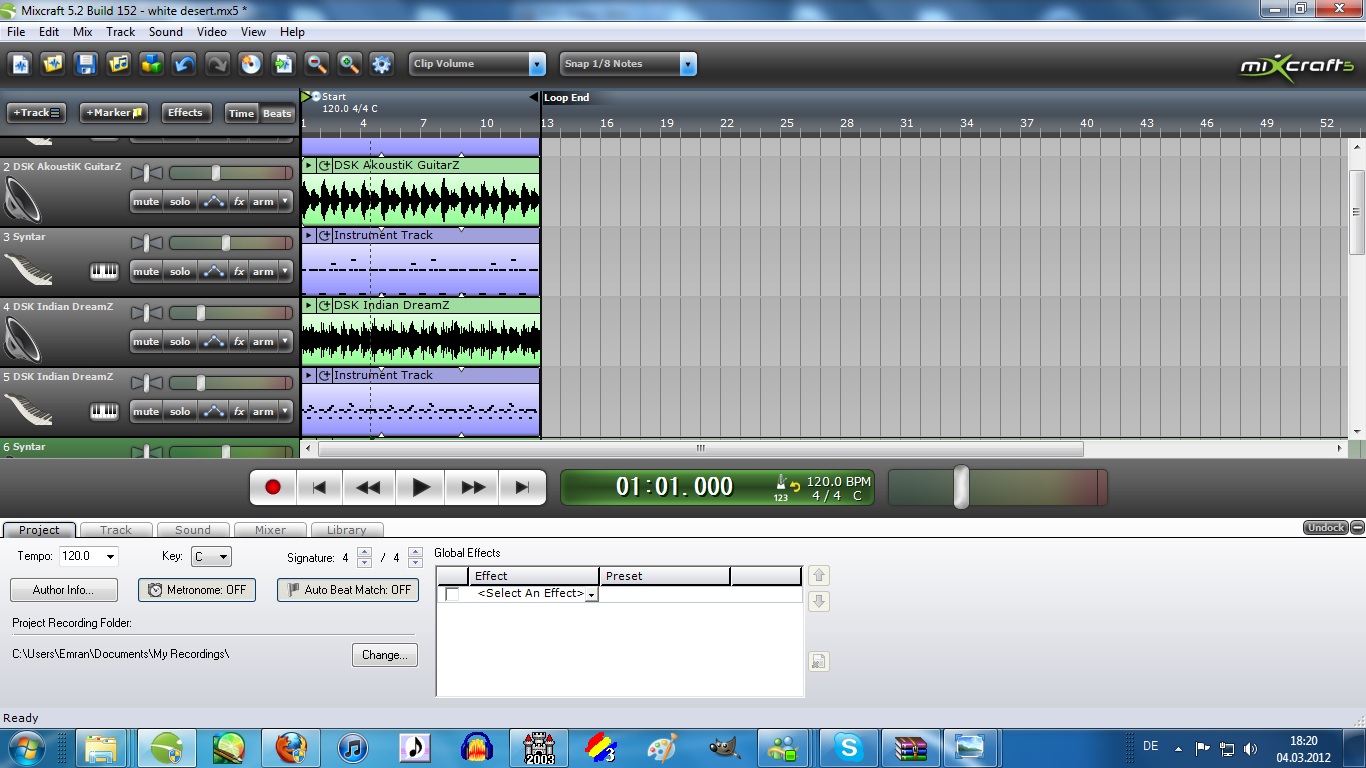Open the arm options arrow on track 4
The width and height of the screenshot is (1366, 768).
[x=285, y=341]
